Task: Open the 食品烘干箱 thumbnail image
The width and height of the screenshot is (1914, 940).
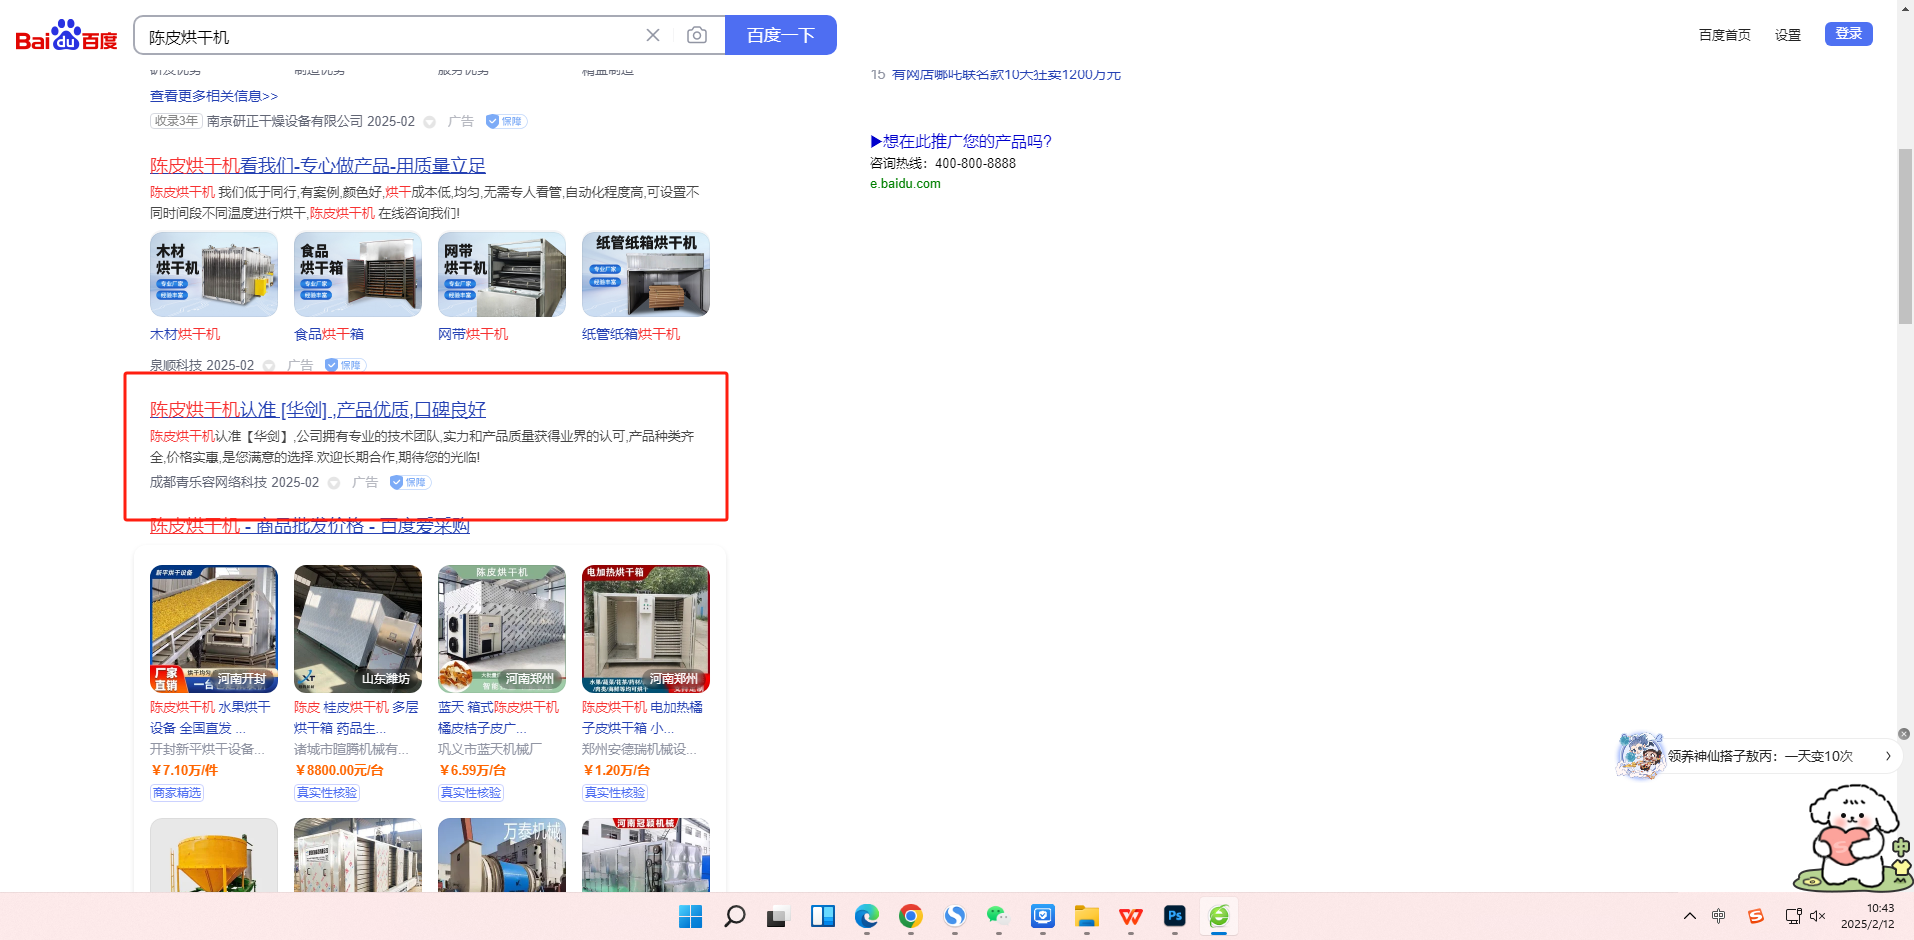Action: tap(358, 275)
